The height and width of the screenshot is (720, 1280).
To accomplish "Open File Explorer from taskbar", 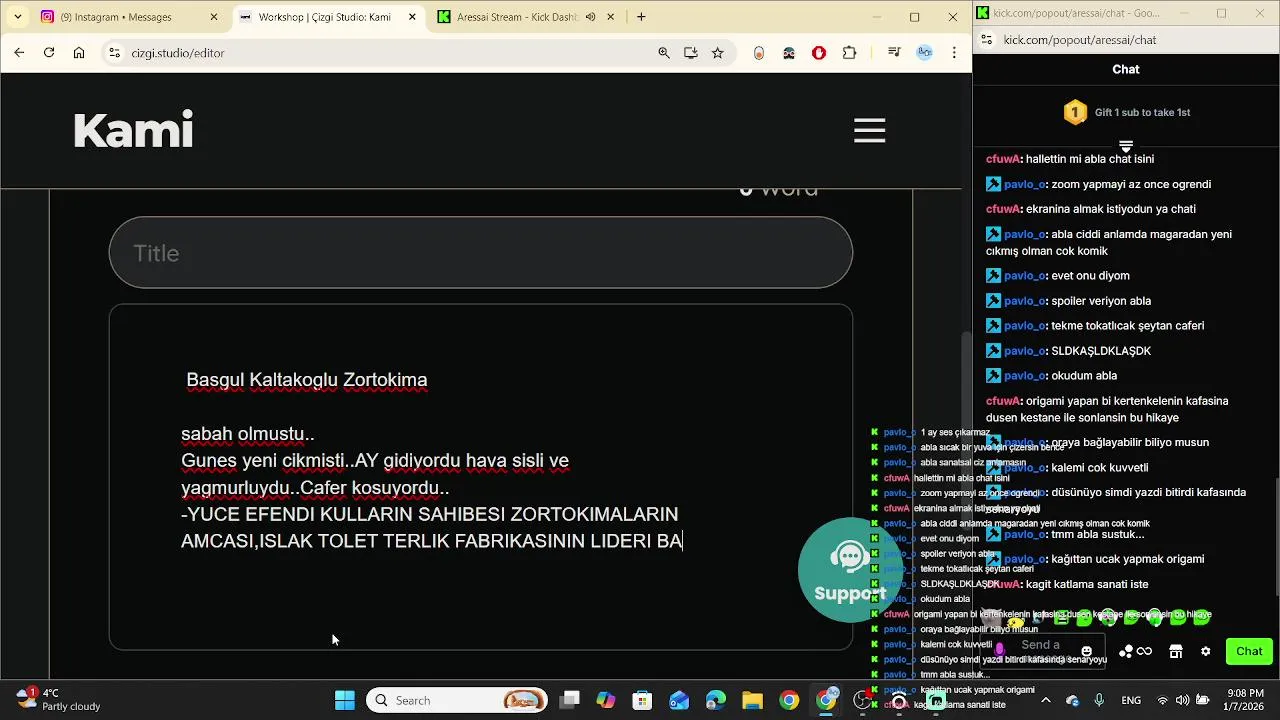I will [x=752, y=700].
